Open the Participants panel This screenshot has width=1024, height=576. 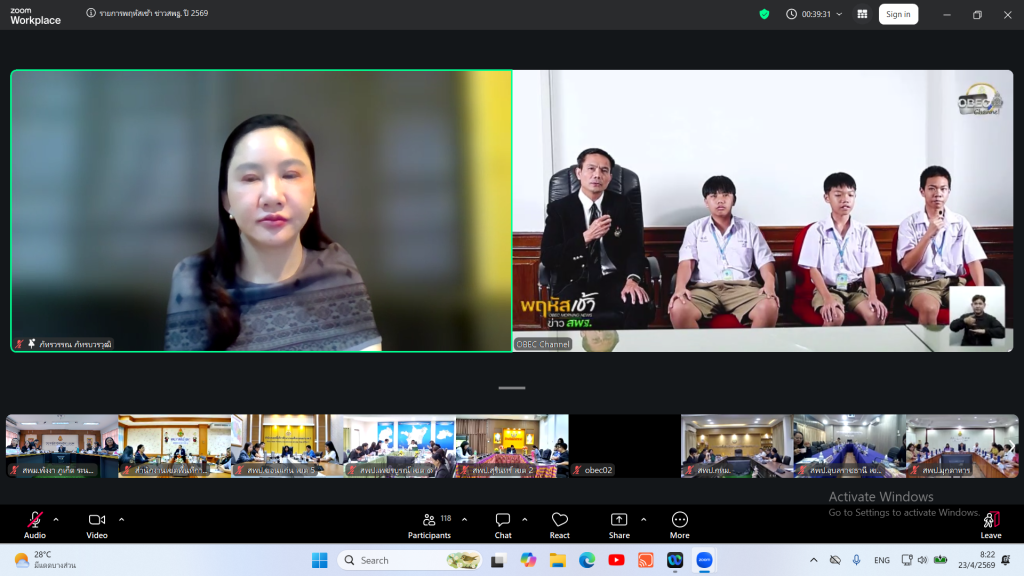pyautogui.click(x=429, y=524)
